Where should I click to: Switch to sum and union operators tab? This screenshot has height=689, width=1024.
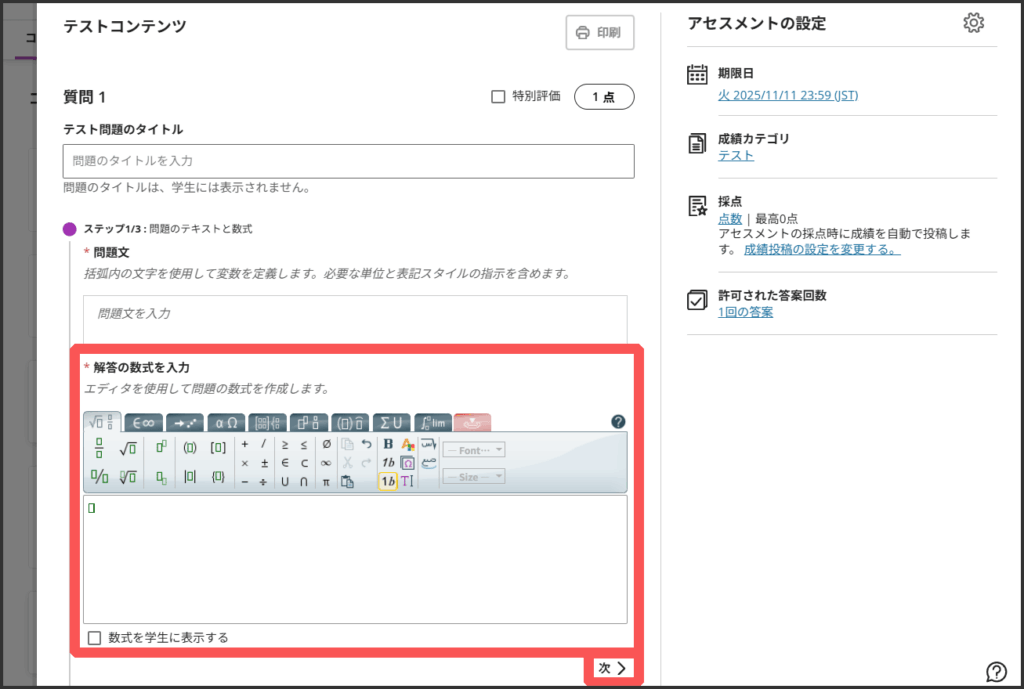391,422
